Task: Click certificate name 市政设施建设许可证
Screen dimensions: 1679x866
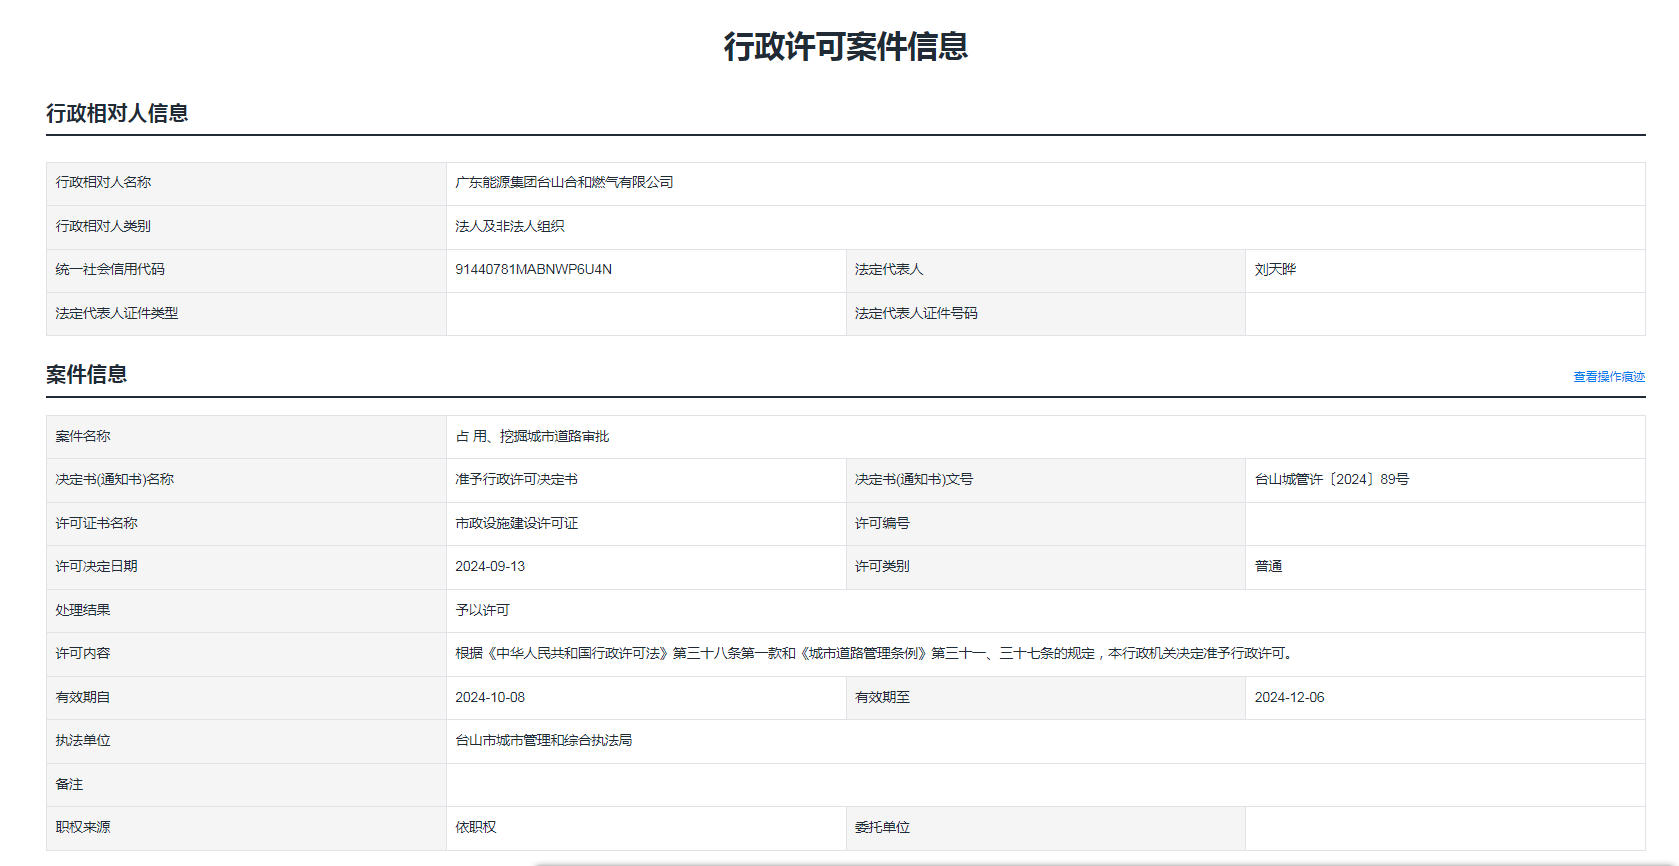Action: click(x=516, y=524)
